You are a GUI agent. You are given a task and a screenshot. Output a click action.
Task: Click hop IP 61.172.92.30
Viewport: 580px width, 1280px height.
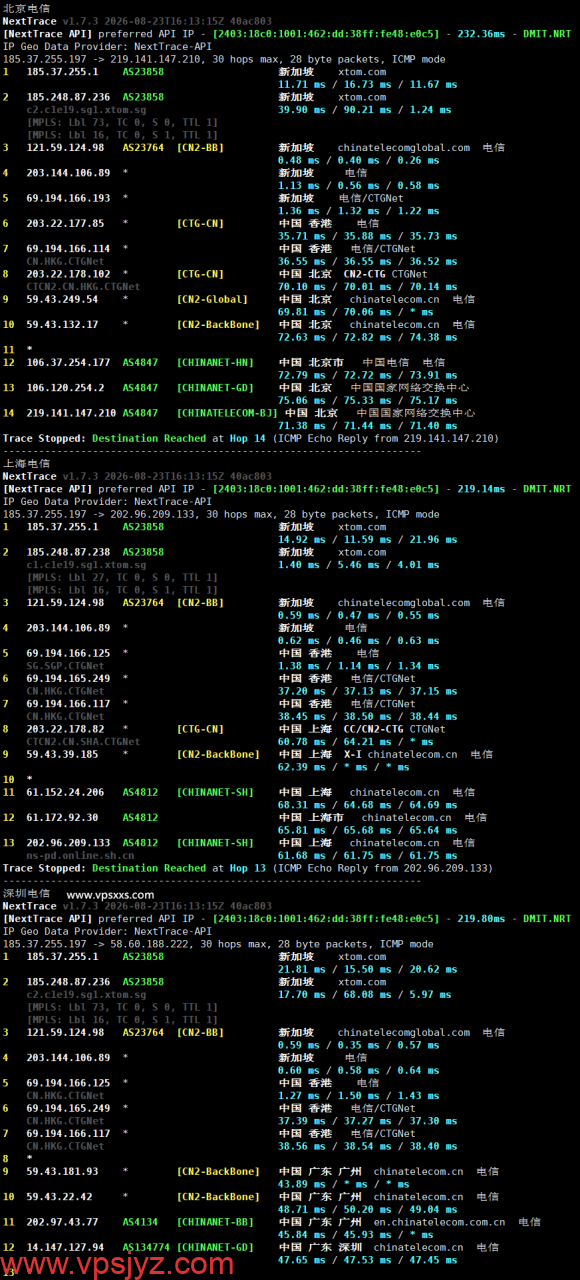coord(62,817)
